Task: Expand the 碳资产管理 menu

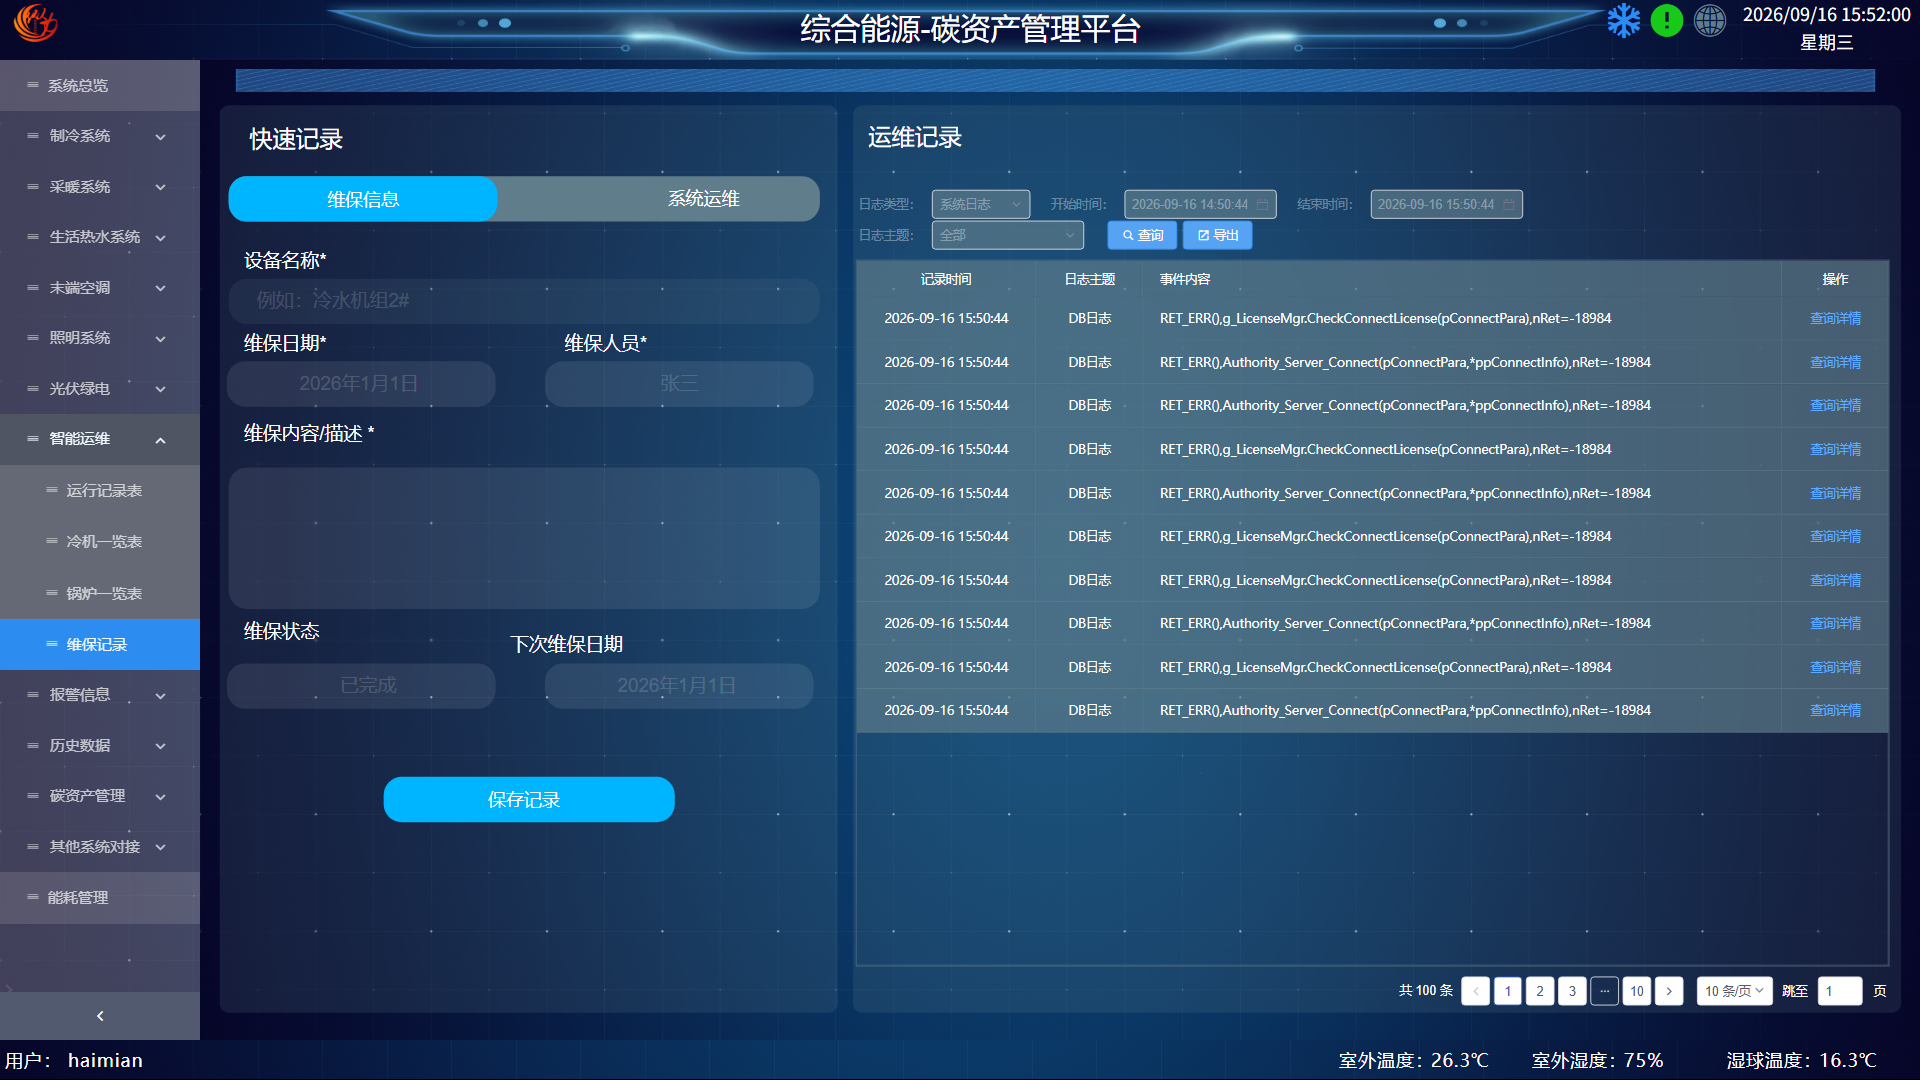Action: (100, 797)
